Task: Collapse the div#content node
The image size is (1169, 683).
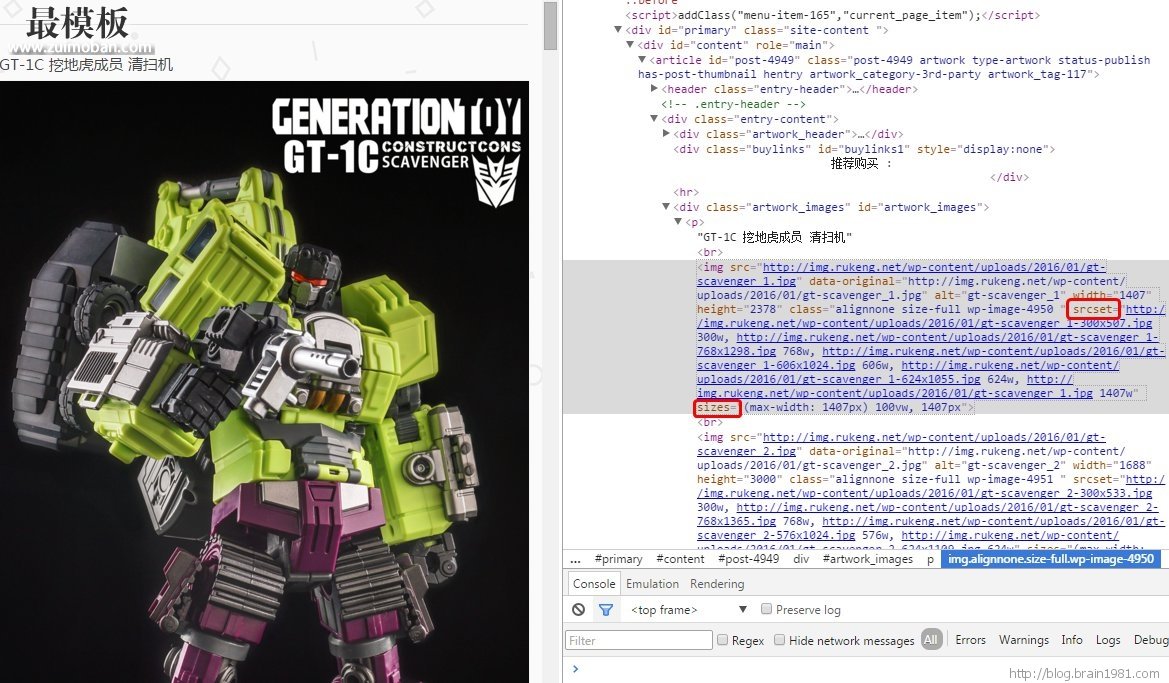Action: coord(630,45)
